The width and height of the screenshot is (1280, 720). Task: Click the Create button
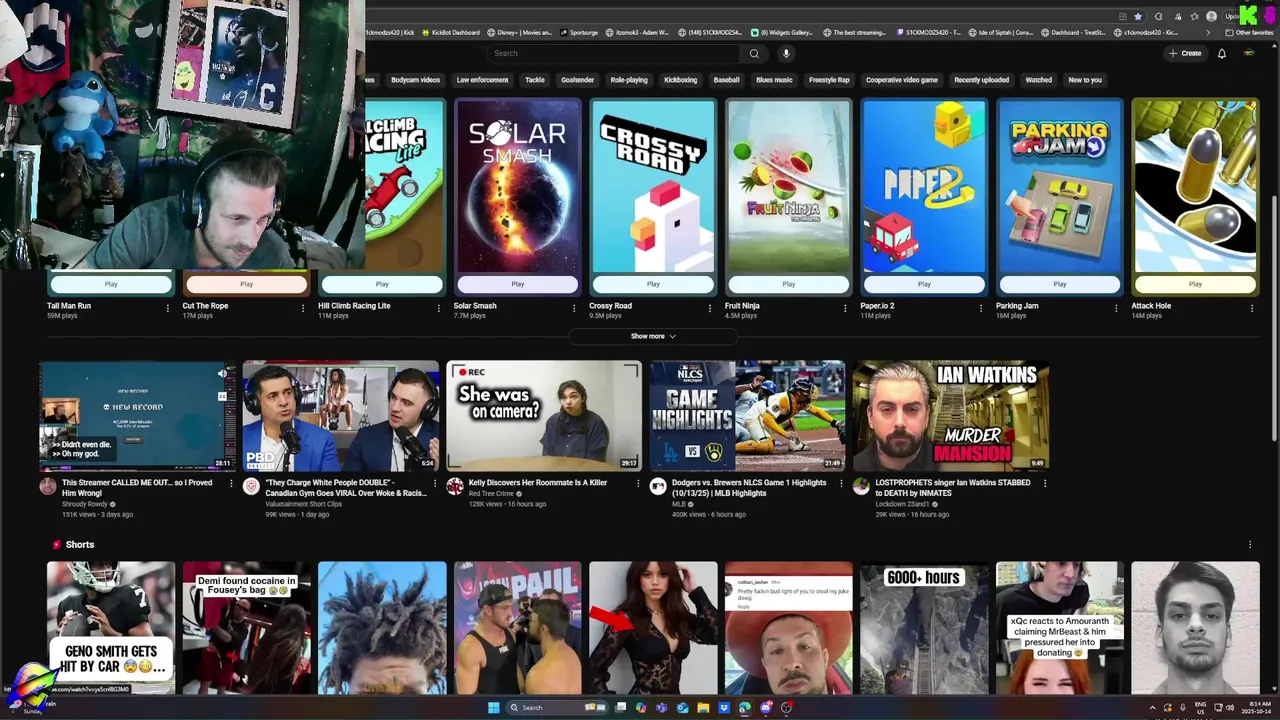click(1185, 53)
